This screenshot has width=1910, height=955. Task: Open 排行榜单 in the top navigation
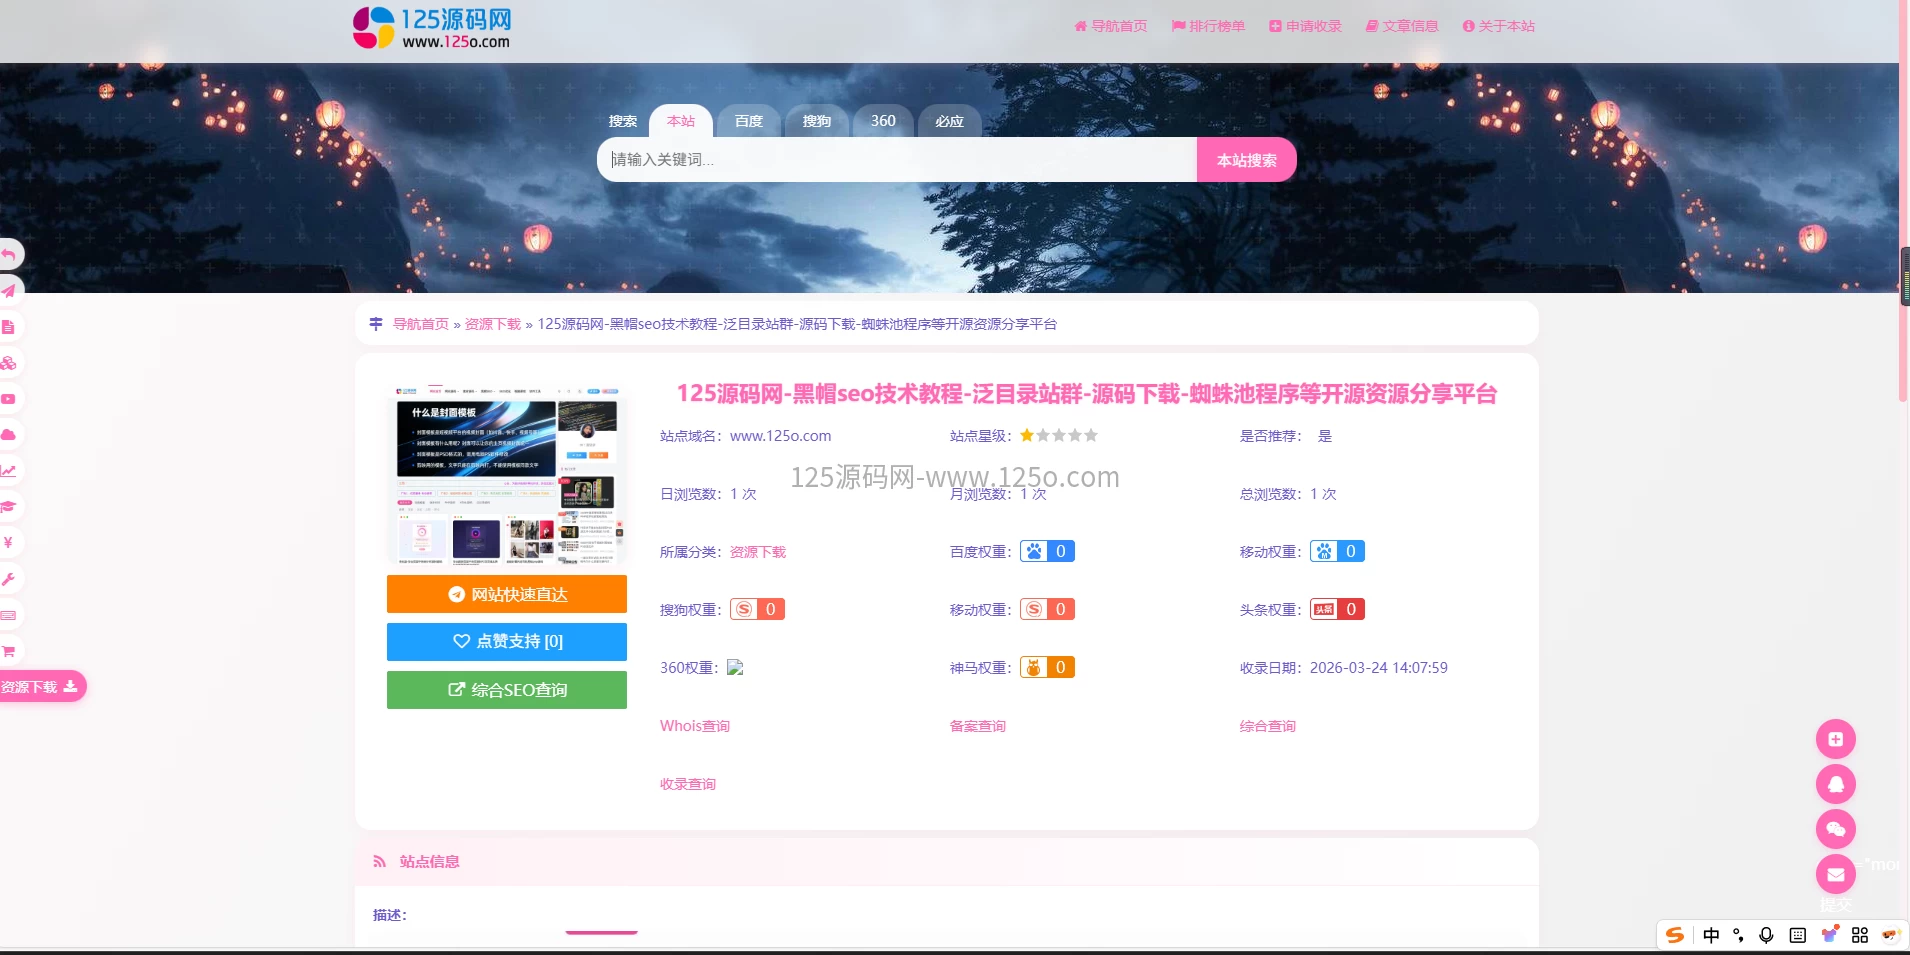tap(1207, 26)
